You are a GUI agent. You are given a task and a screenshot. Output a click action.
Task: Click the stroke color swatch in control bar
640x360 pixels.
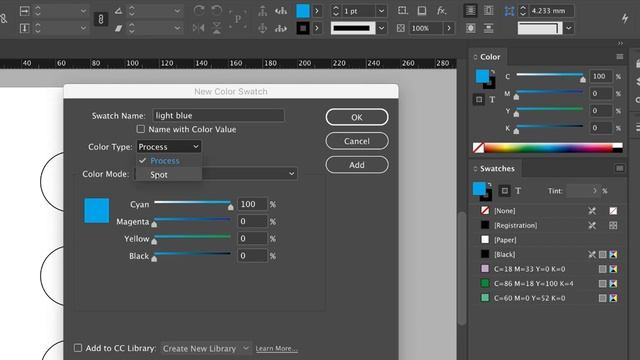[x=302, y=28]
